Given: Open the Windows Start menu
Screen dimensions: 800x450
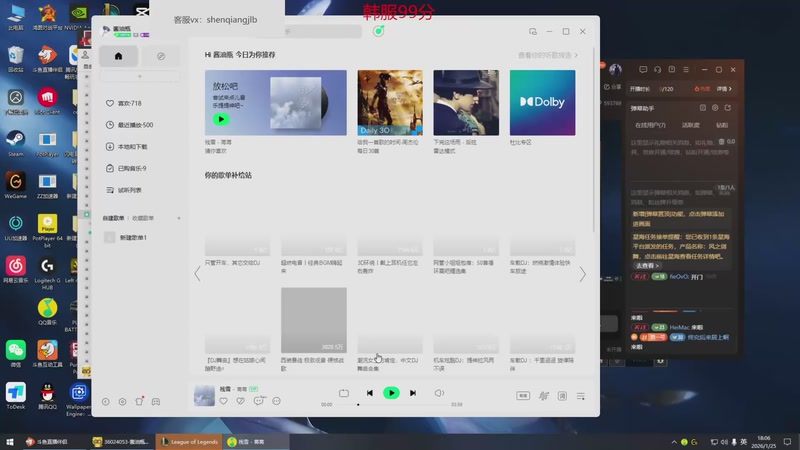Looking at the screenshot, I should pyautogui.click(x=10, y=442).
